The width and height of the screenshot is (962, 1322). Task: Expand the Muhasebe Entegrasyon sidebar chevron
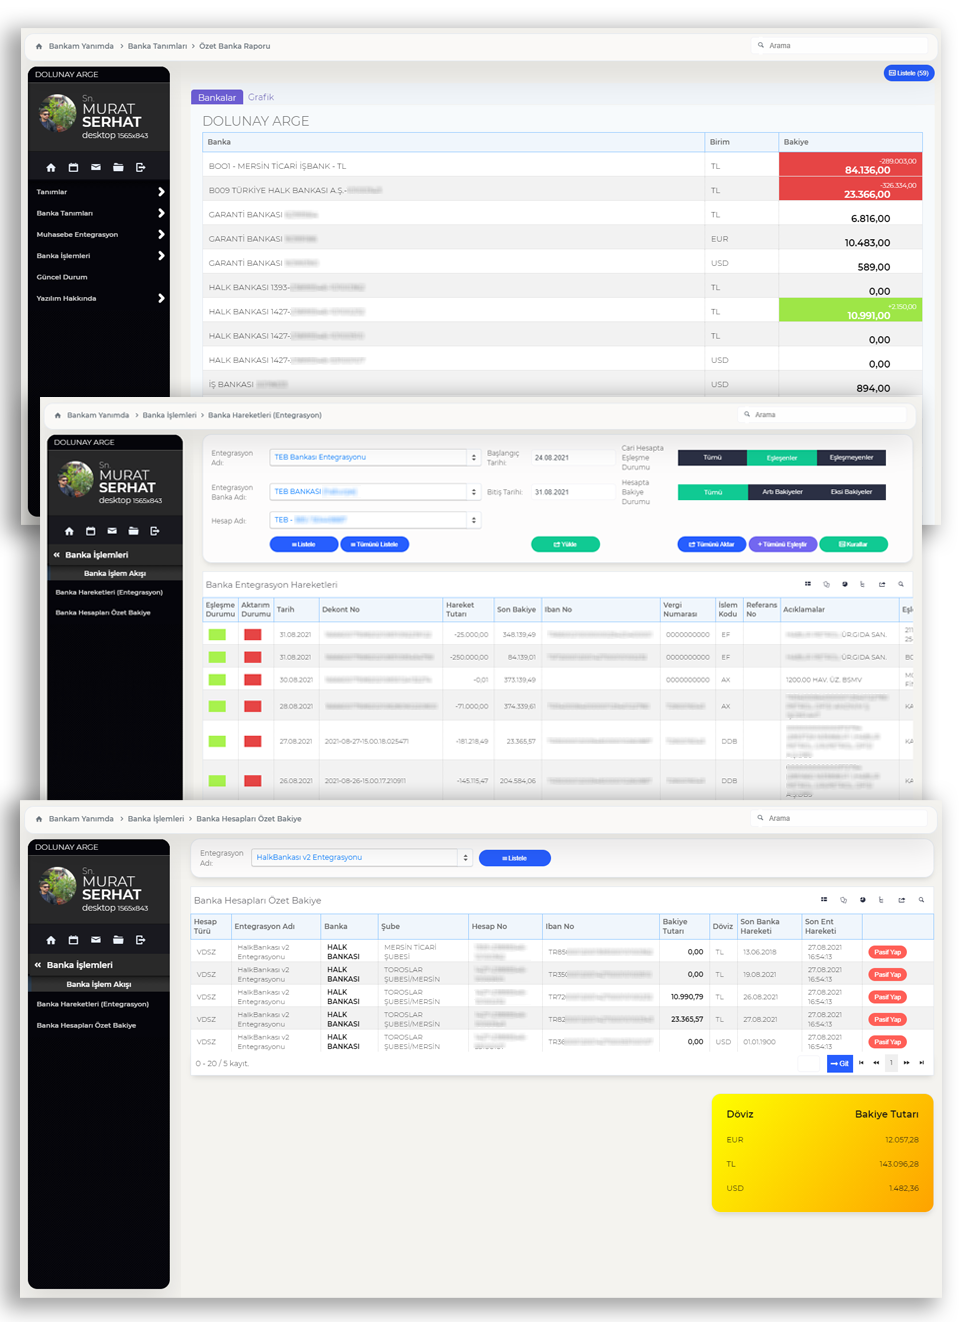(161, 234)
